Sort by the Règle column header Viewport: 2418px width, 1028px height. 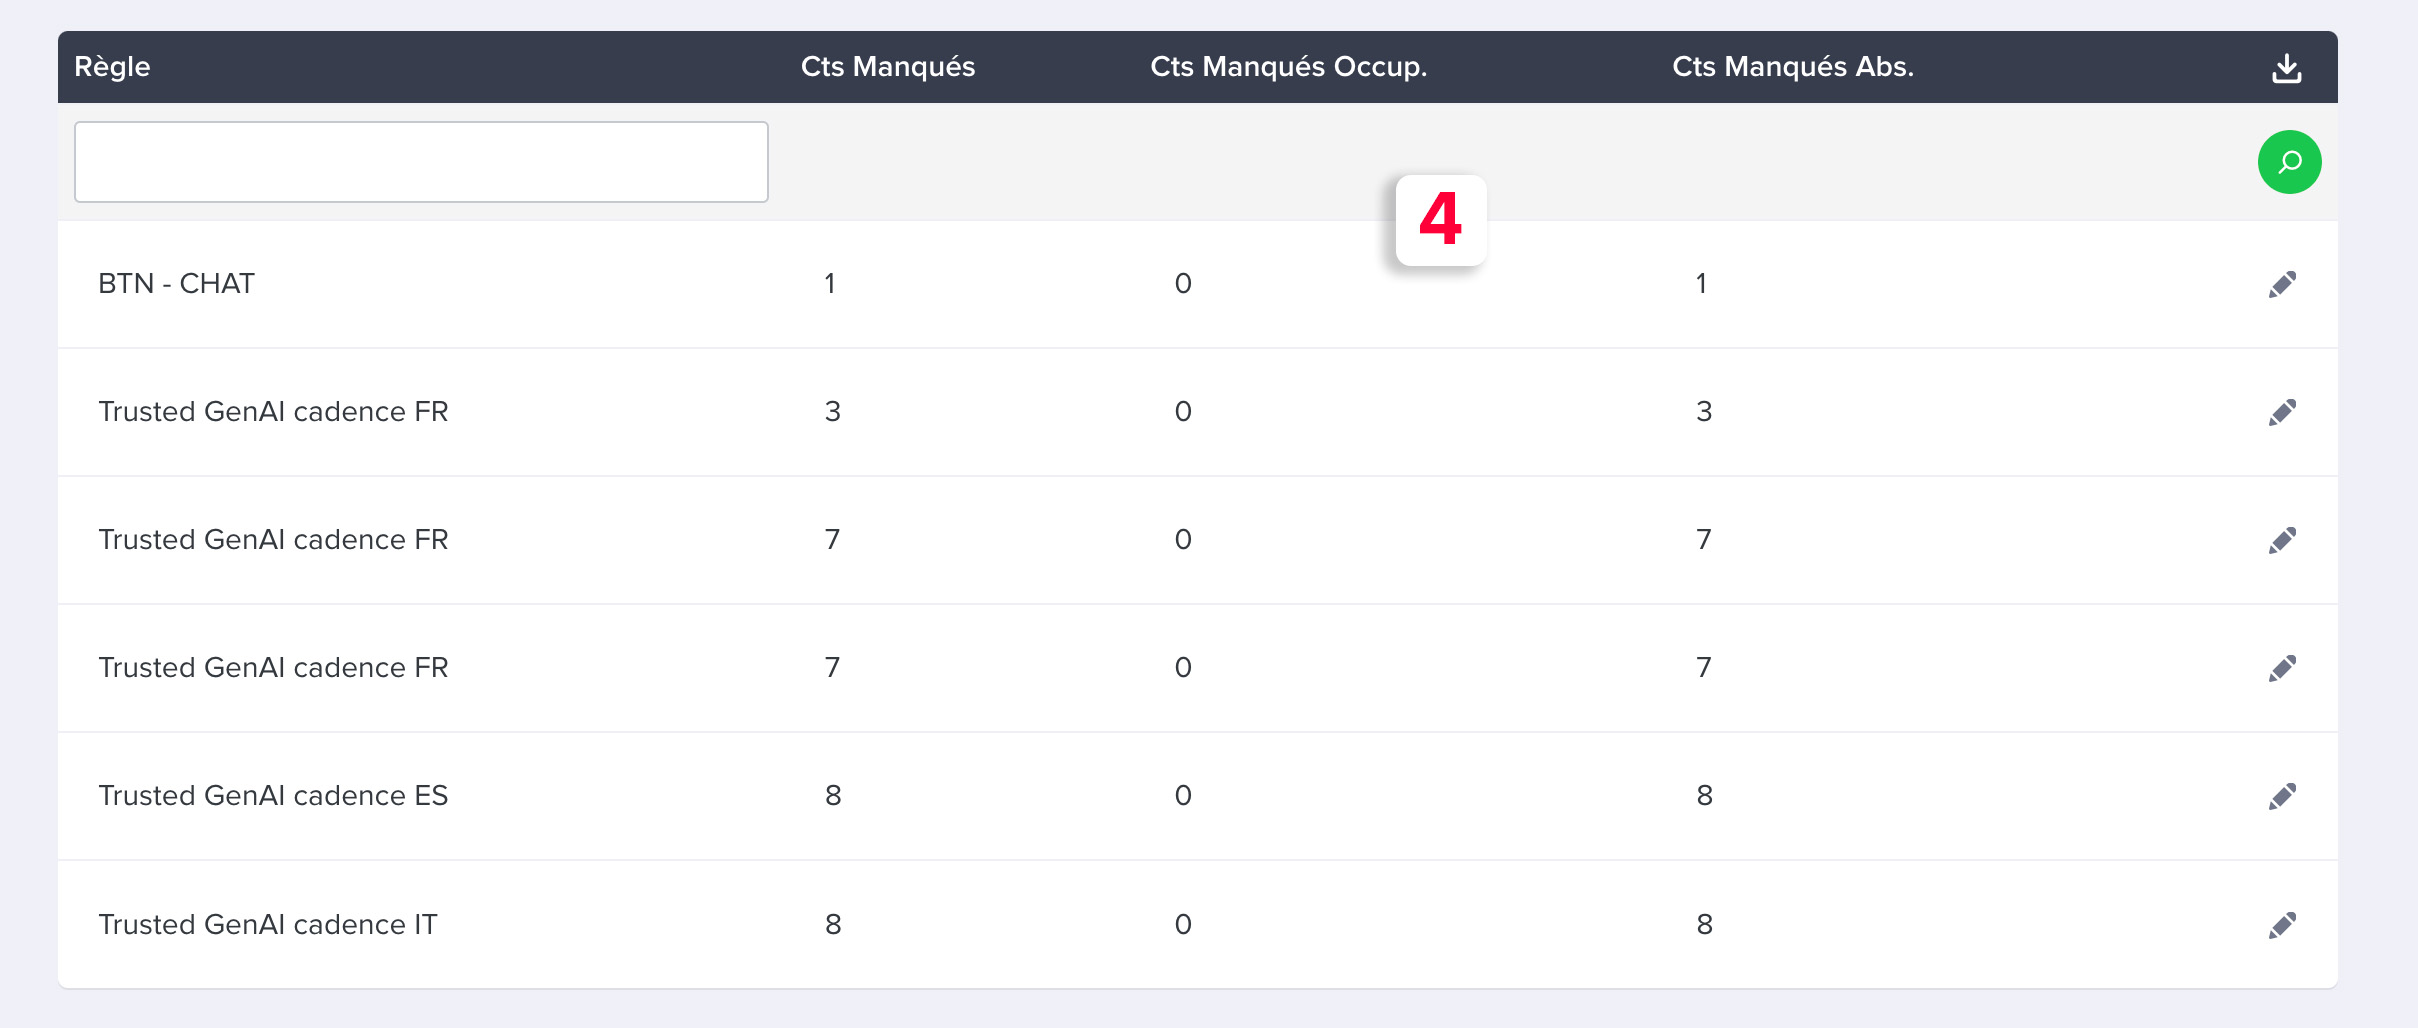(x=112, y=67)
